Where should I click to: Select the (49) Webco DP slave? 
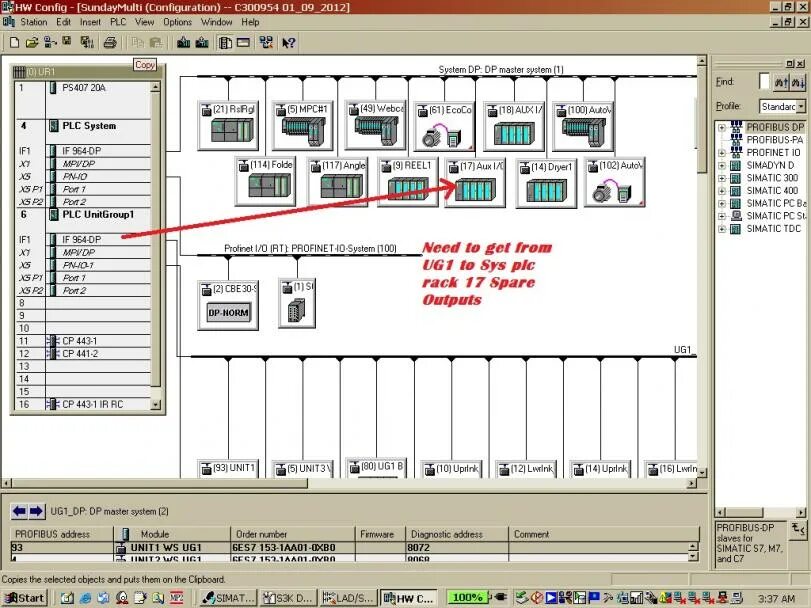376,125
